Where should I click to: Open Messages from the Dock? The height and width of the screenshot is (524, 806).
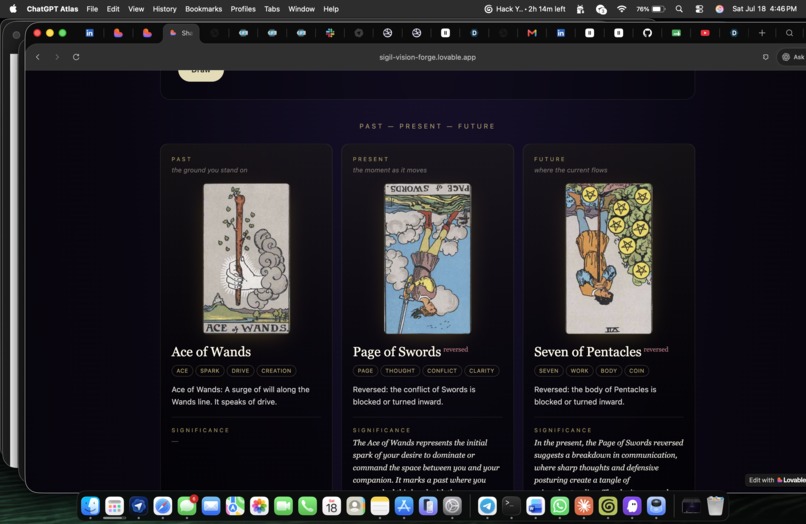point(187,506)
